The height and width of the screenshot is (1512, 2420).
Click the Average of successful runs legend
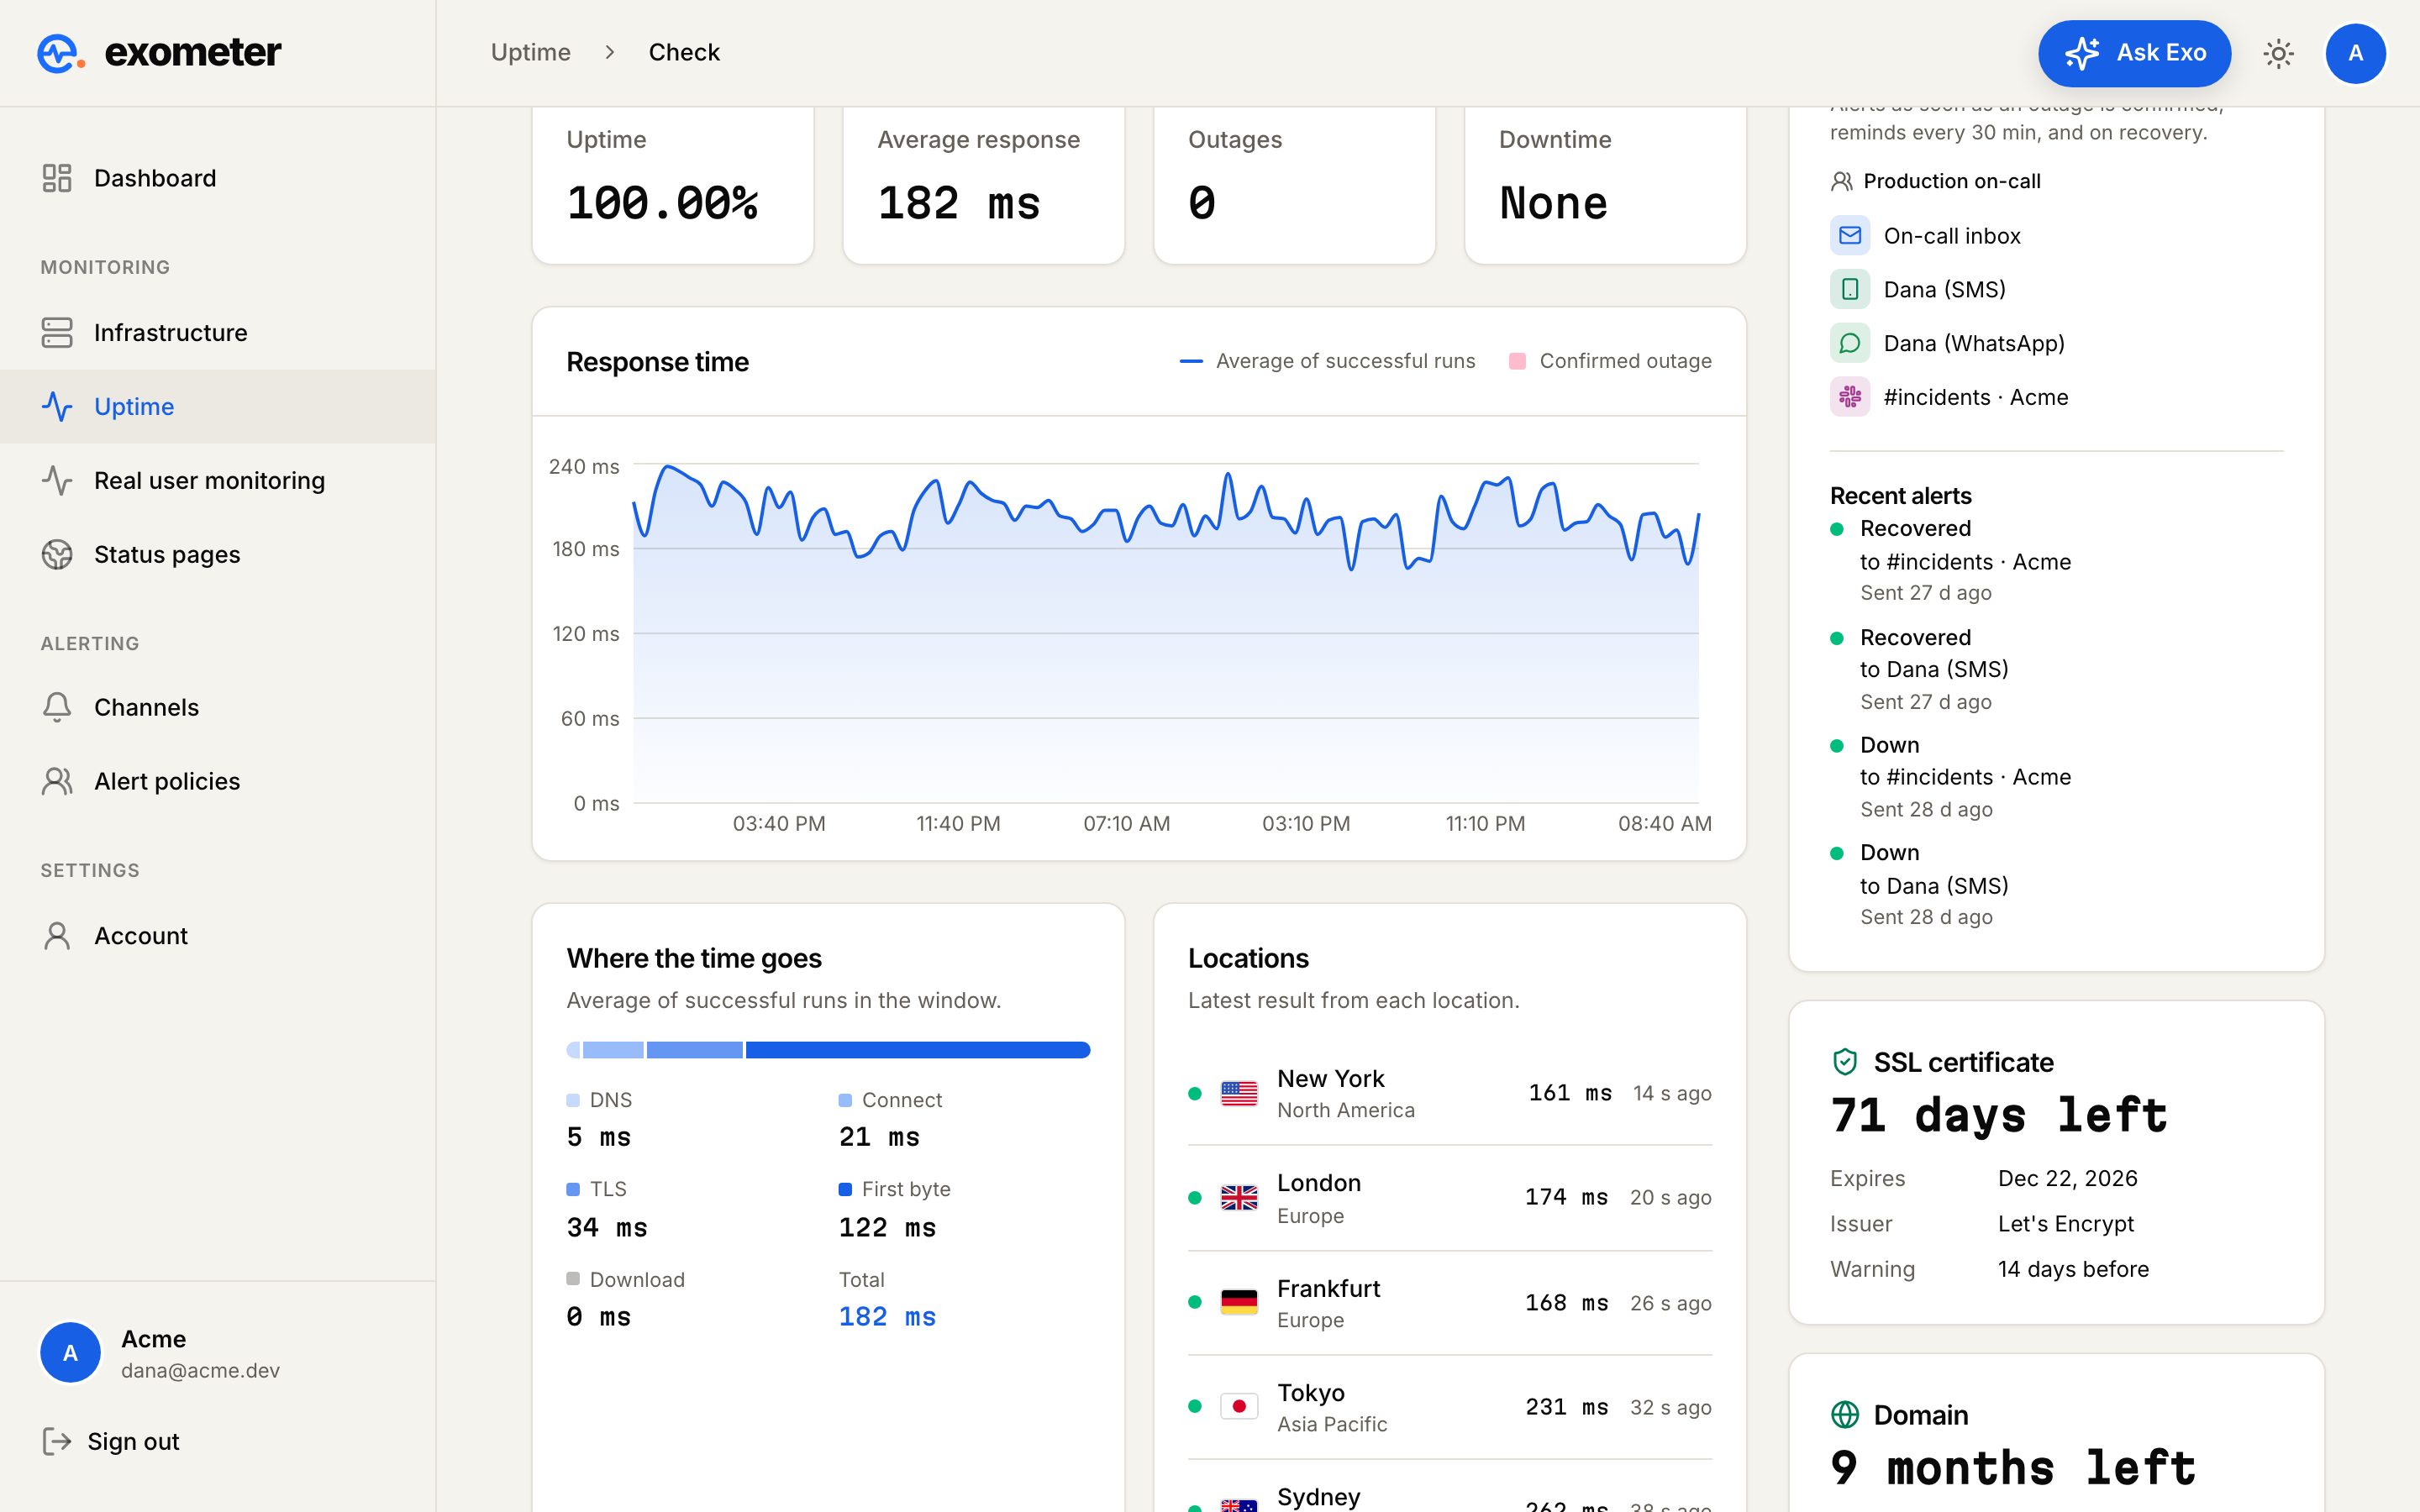tap(1327, 361)
